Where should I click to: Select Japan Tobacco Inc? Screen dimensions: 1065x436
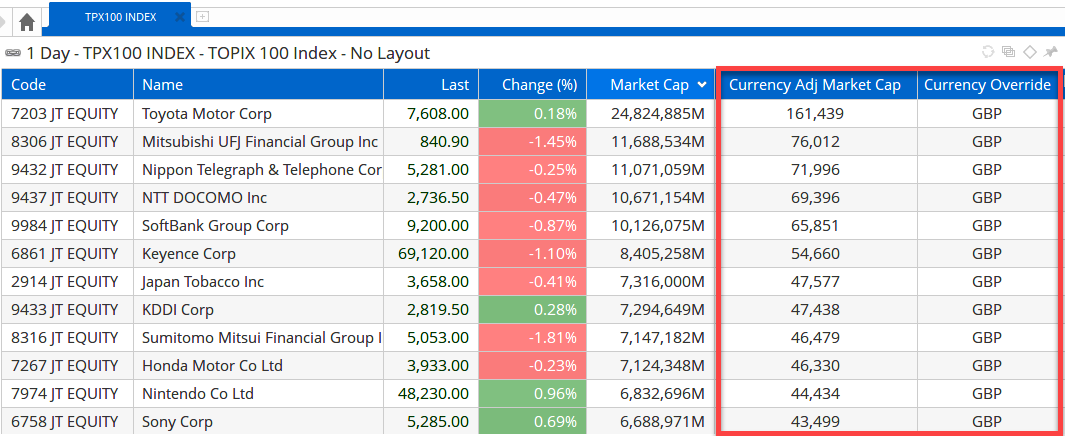click(203, 282)
